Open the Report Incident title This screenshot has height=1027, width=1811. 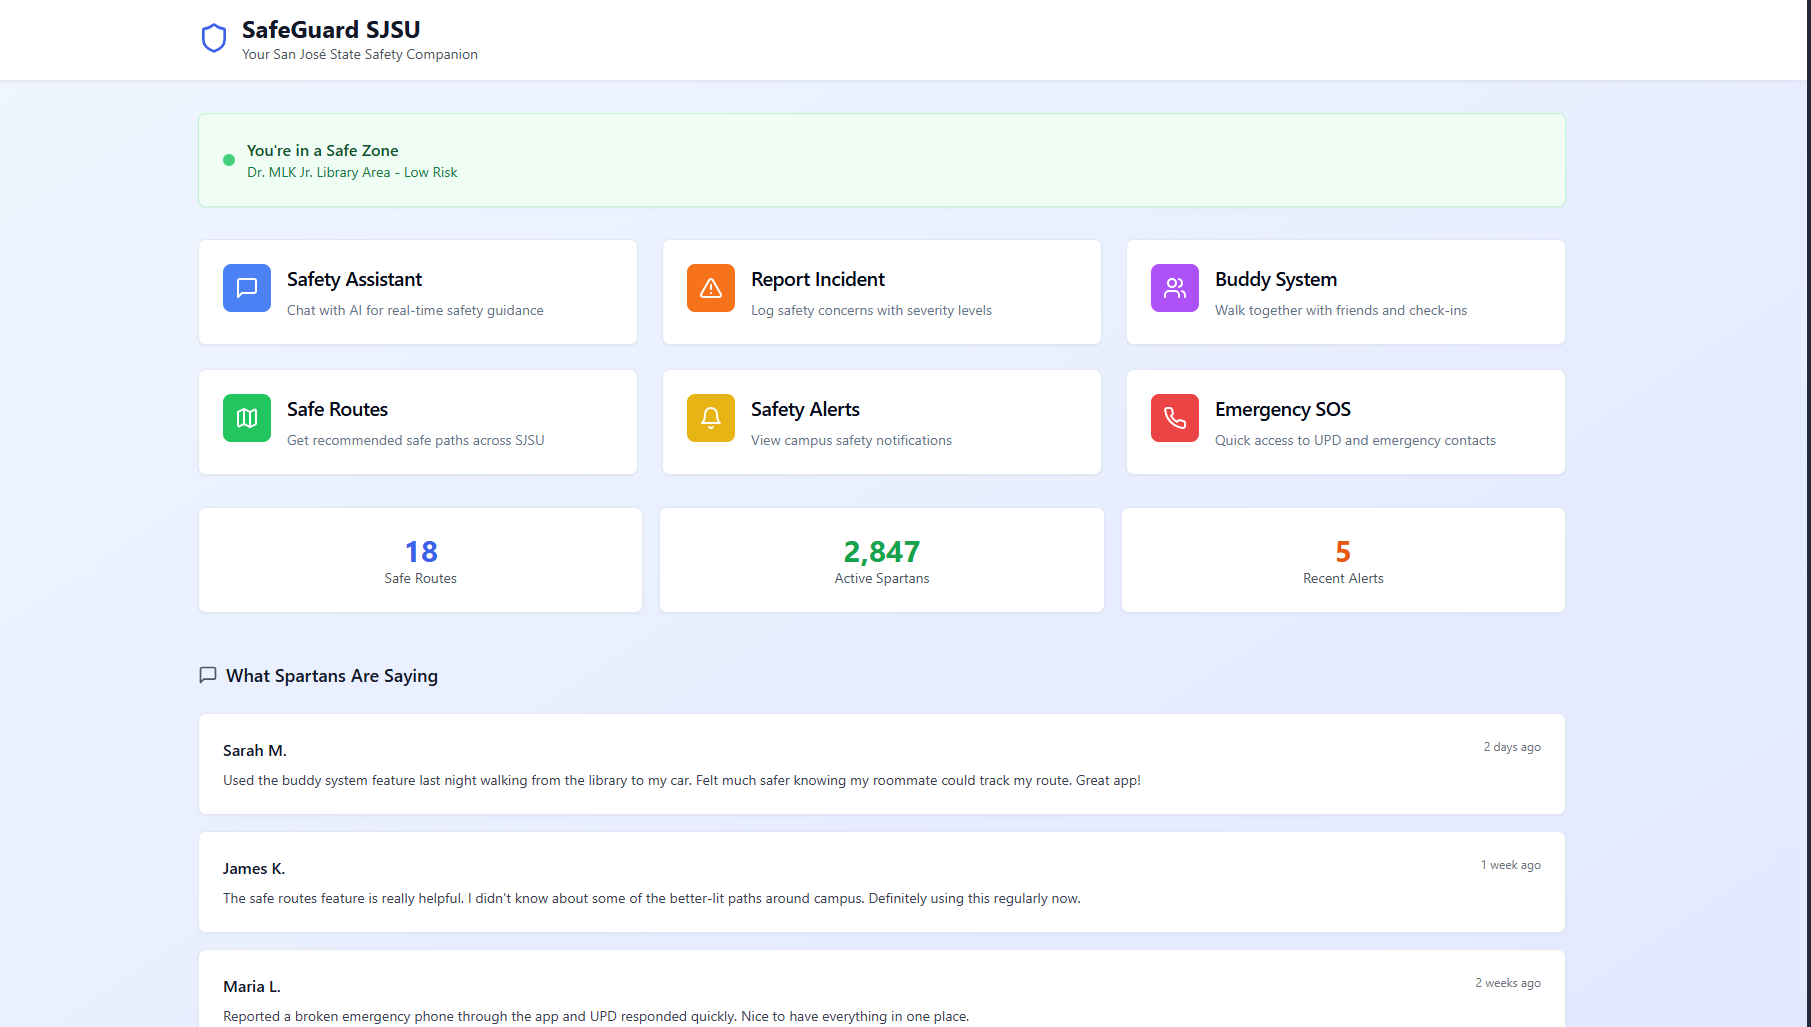[818, 279]
